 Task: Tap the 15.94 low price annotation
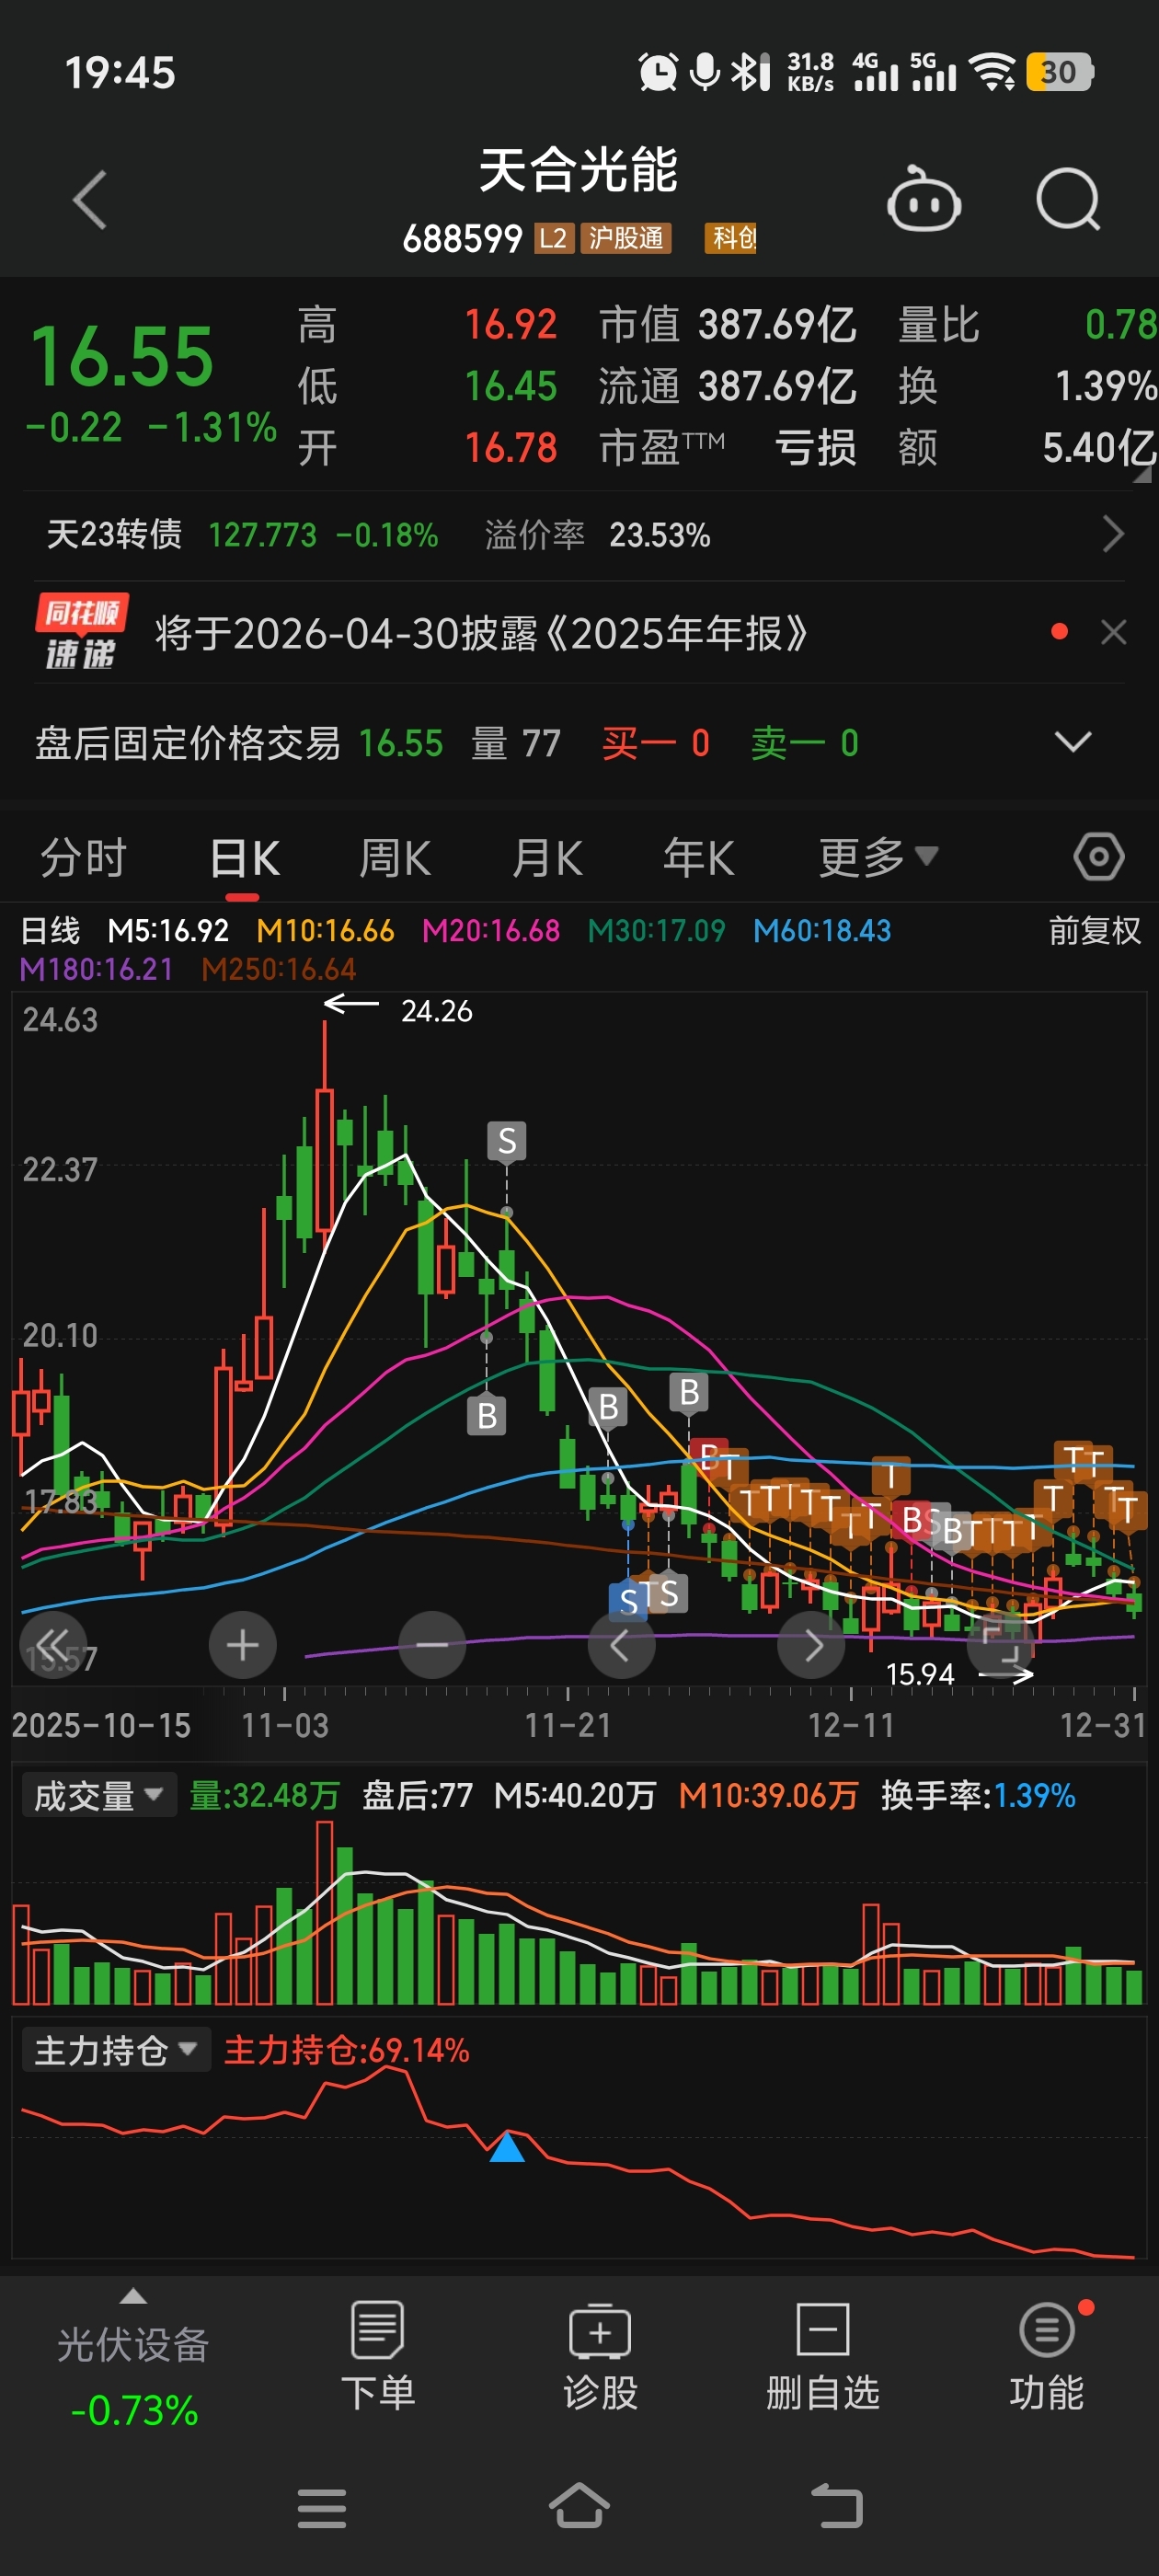(x=920, y=1674)
